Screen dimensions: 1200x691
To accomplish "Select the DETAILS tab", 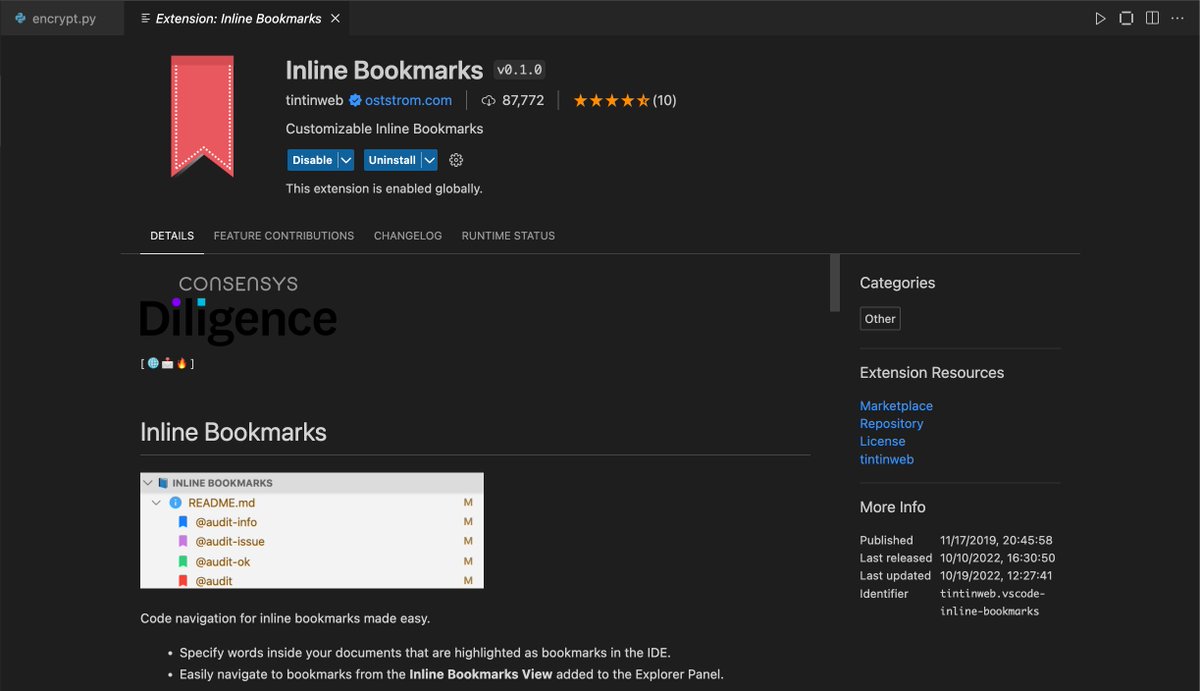I will [172, 236].
